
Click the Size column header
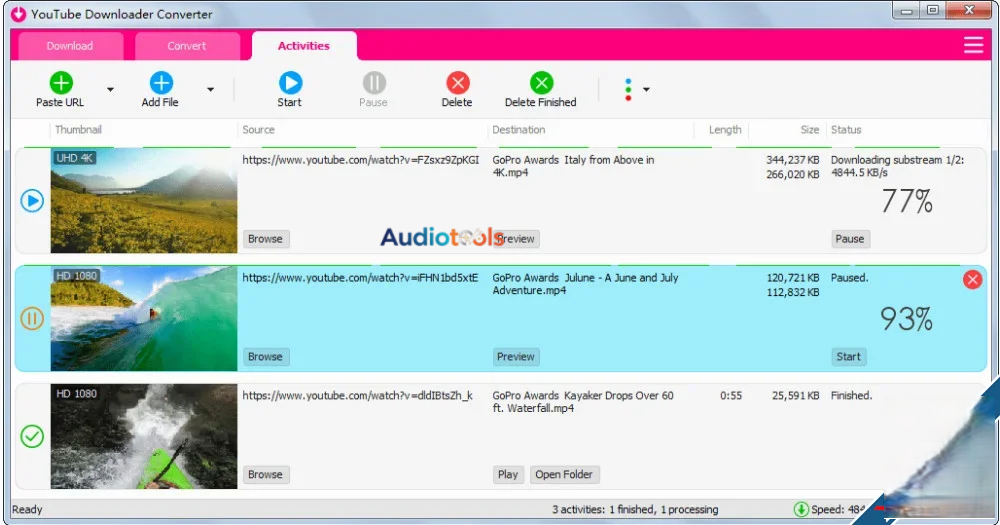809,129
